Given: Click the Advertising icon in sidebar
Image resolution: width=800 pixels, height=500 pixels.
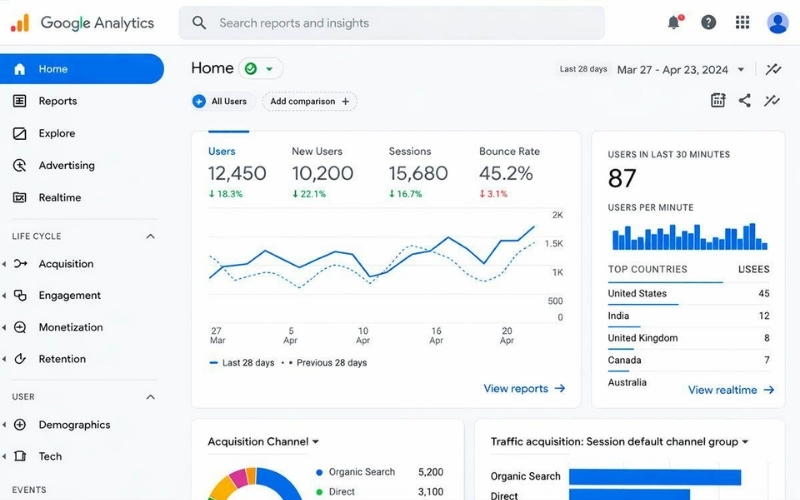Looking at the screenshot, I should [x=19, y=165].
